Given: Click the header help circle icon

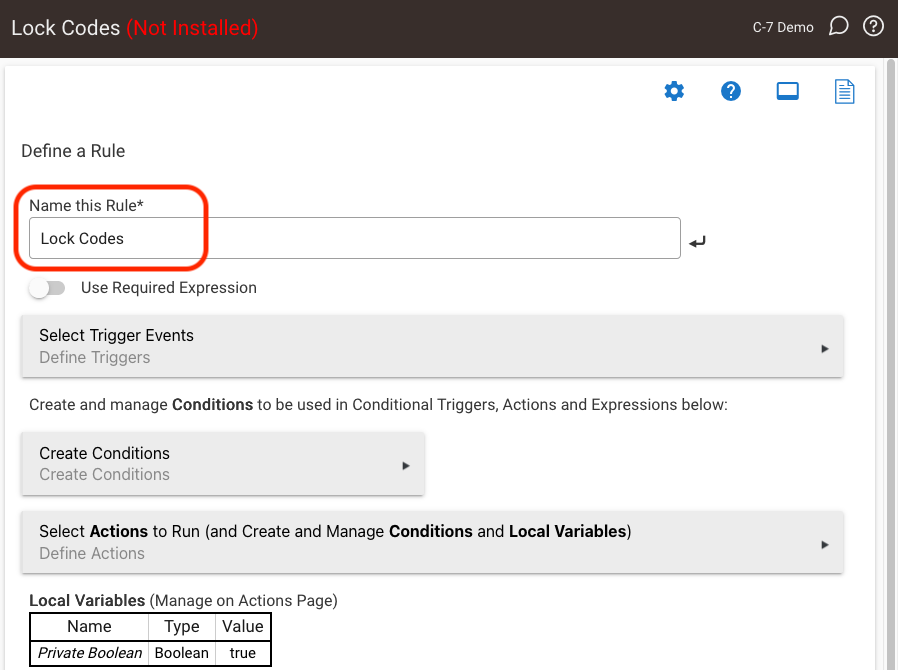Looking at the screenshot, I should coord(873,26).
